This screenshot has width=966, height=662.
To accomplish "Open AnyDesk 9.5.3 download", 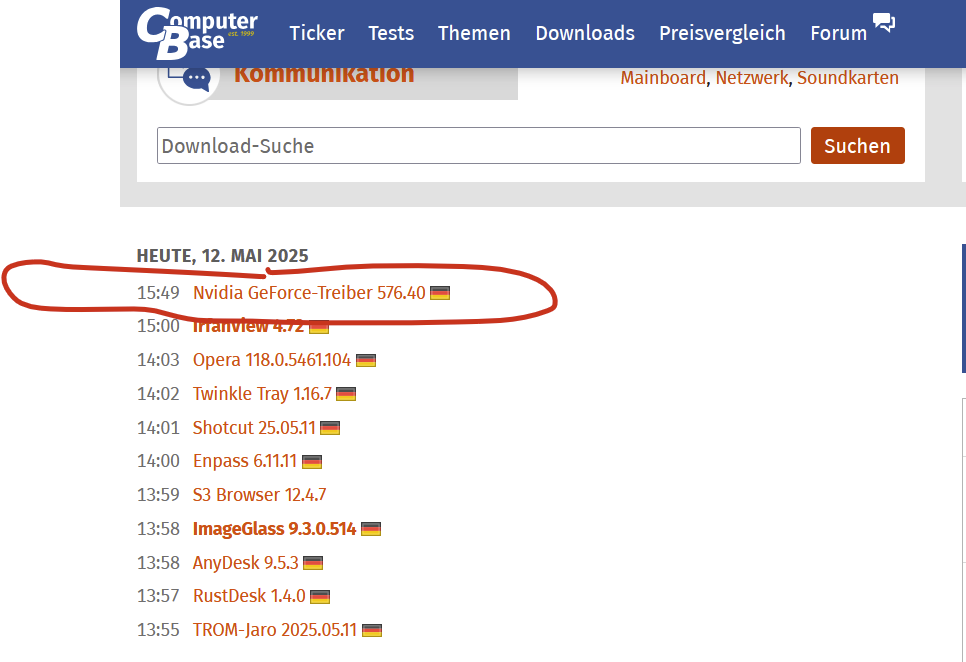I will click(245, 562).
